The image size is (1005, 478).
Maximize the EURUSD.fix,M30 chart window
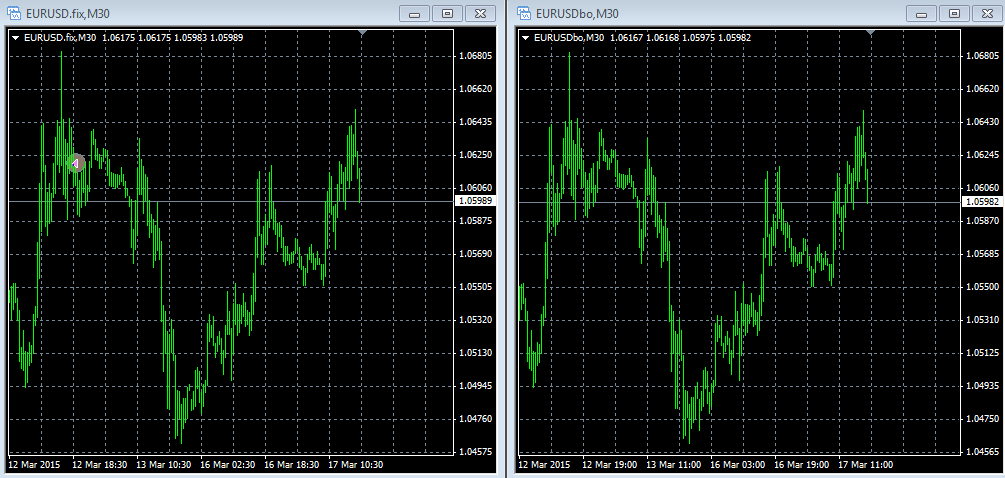point(447,13)
